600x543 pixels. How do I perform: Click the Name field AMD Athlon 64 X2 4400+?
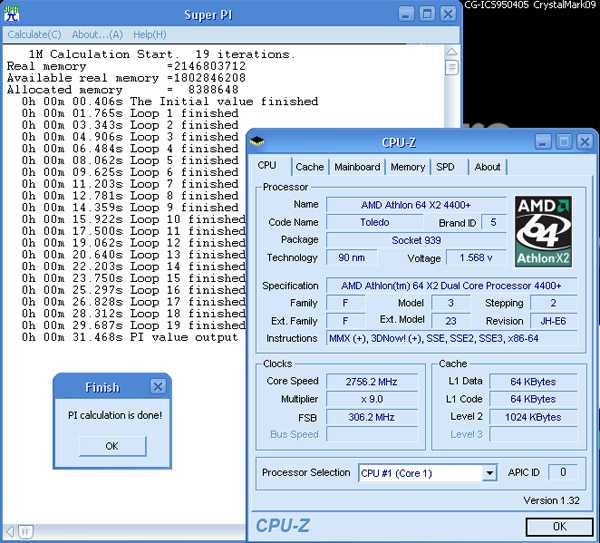point(416,205)
